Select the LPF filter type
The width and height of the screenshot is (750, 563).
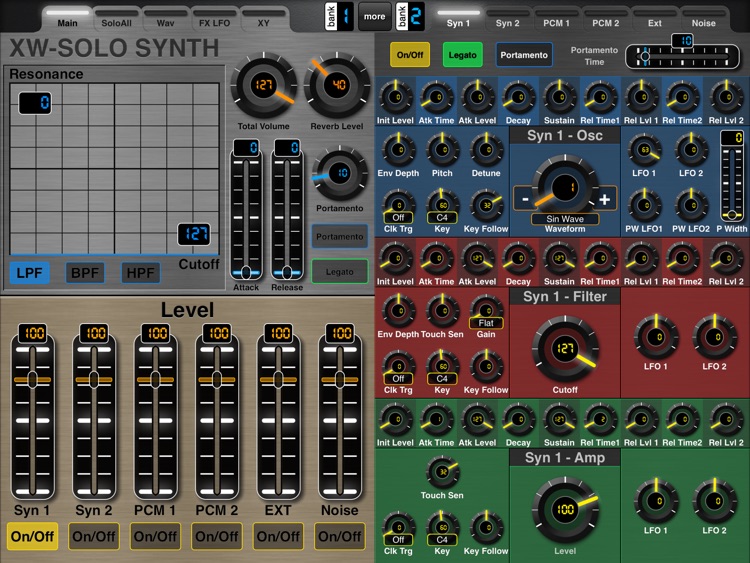[x=30, y=273]
